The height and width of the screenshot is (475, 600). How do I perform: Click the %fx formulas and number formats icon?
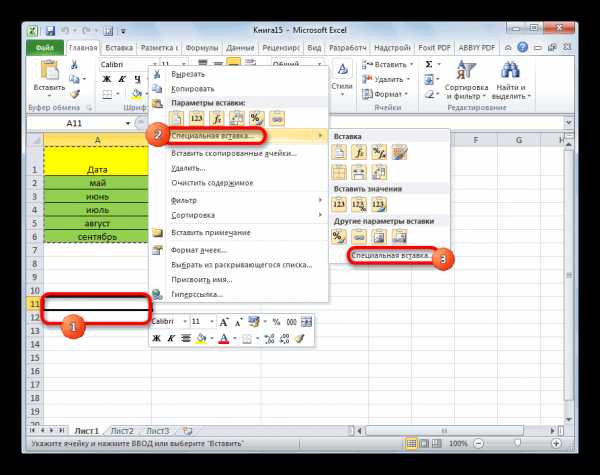pyautogui.click(x=379, y=152)
